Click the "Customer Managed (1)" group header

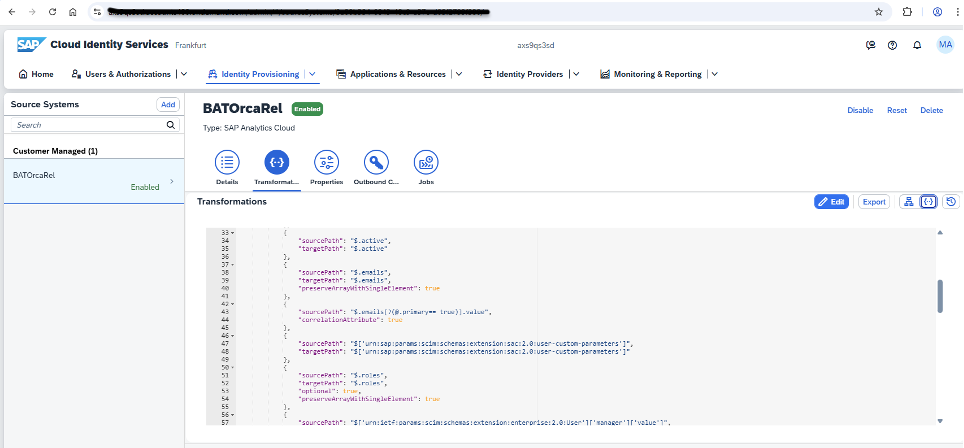coord(55,151)
